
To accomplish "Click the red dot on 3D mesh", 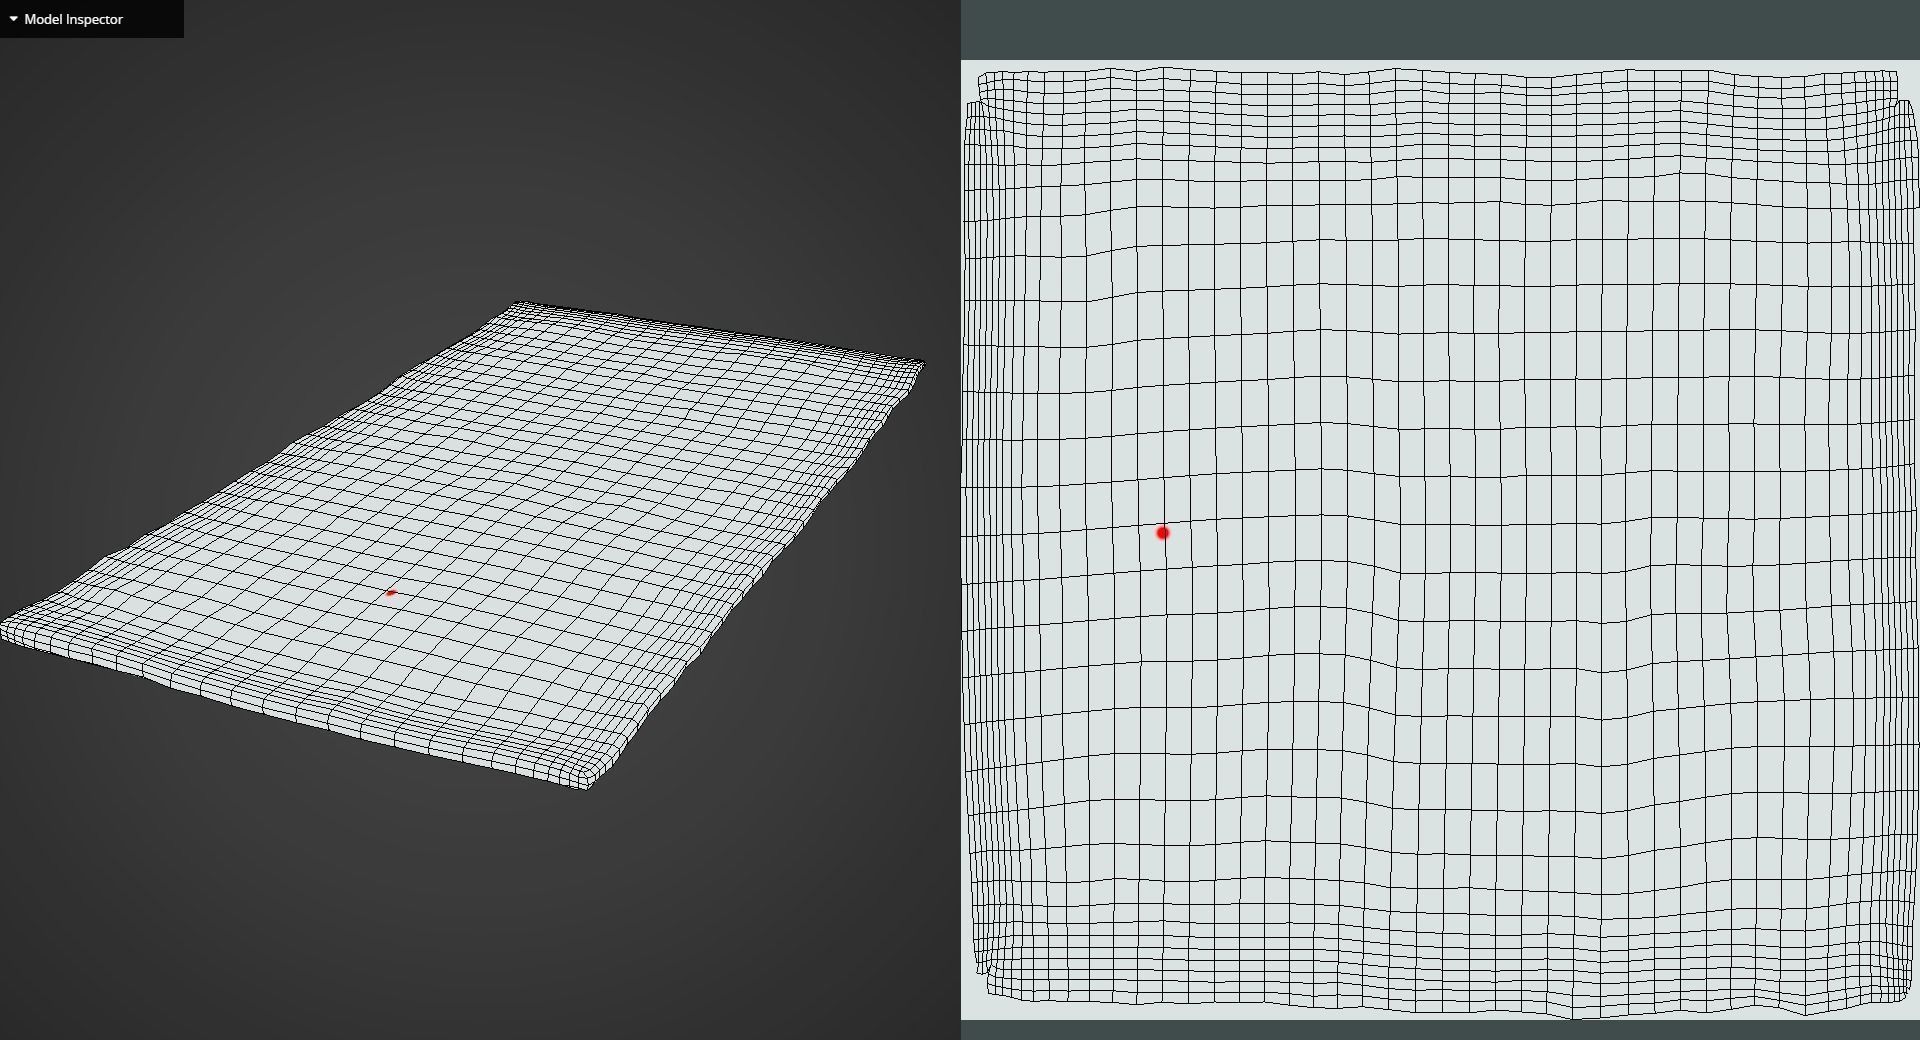I will (x=391, y=593).
